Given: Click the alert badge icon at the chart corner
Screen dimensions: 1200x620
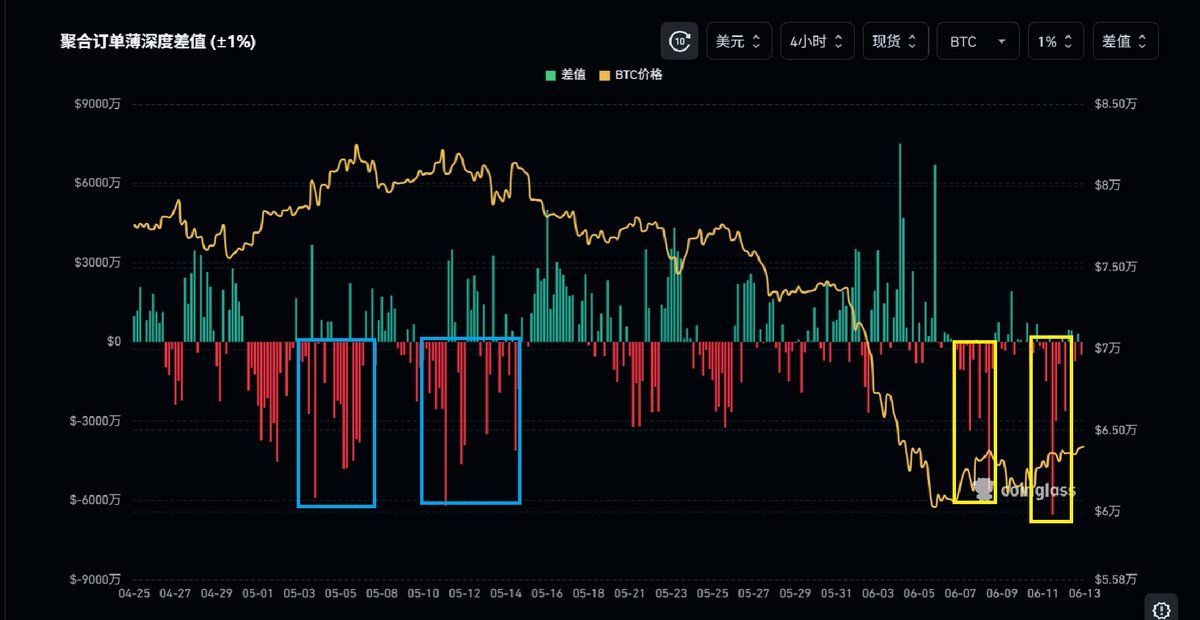Looking at the screenshot, I should click(x=1161, y=609).
